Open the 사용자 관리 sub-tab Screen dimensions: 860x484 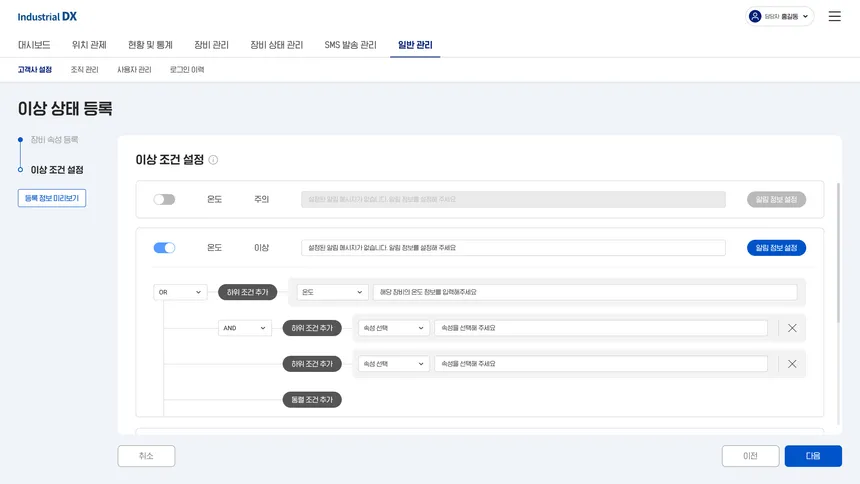(134, 70)
